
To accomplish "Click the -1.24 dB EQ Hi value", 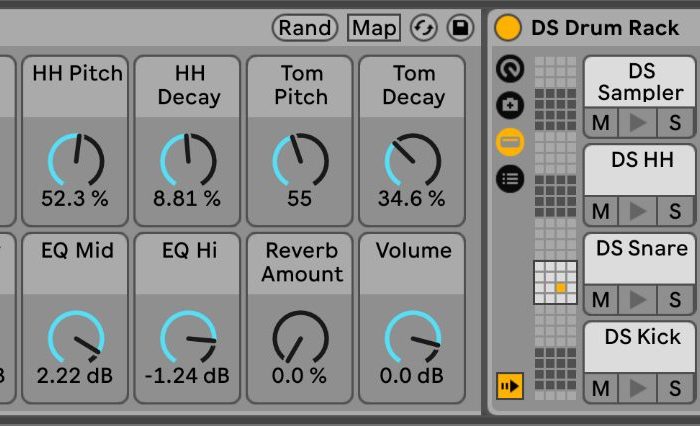I will [x=187, y=376].
